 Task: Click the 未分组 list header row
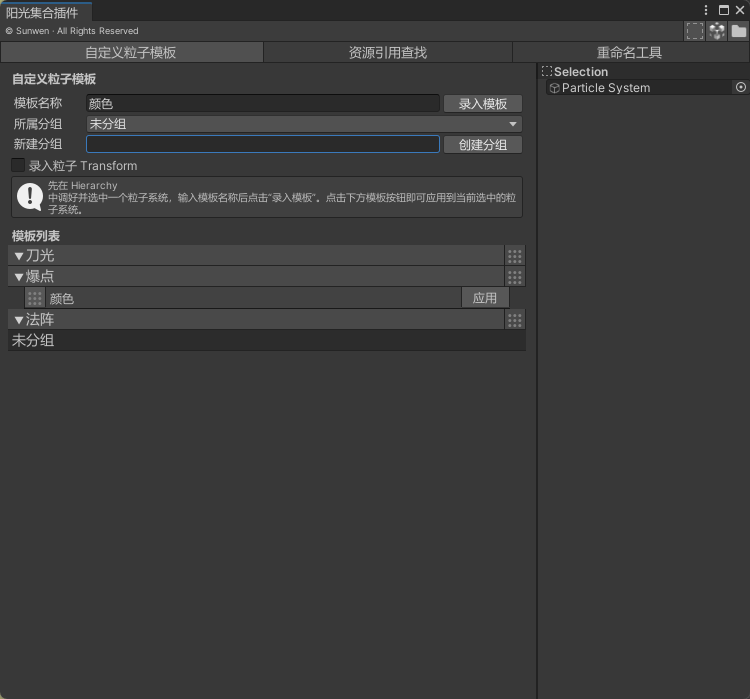click(267, 341)
